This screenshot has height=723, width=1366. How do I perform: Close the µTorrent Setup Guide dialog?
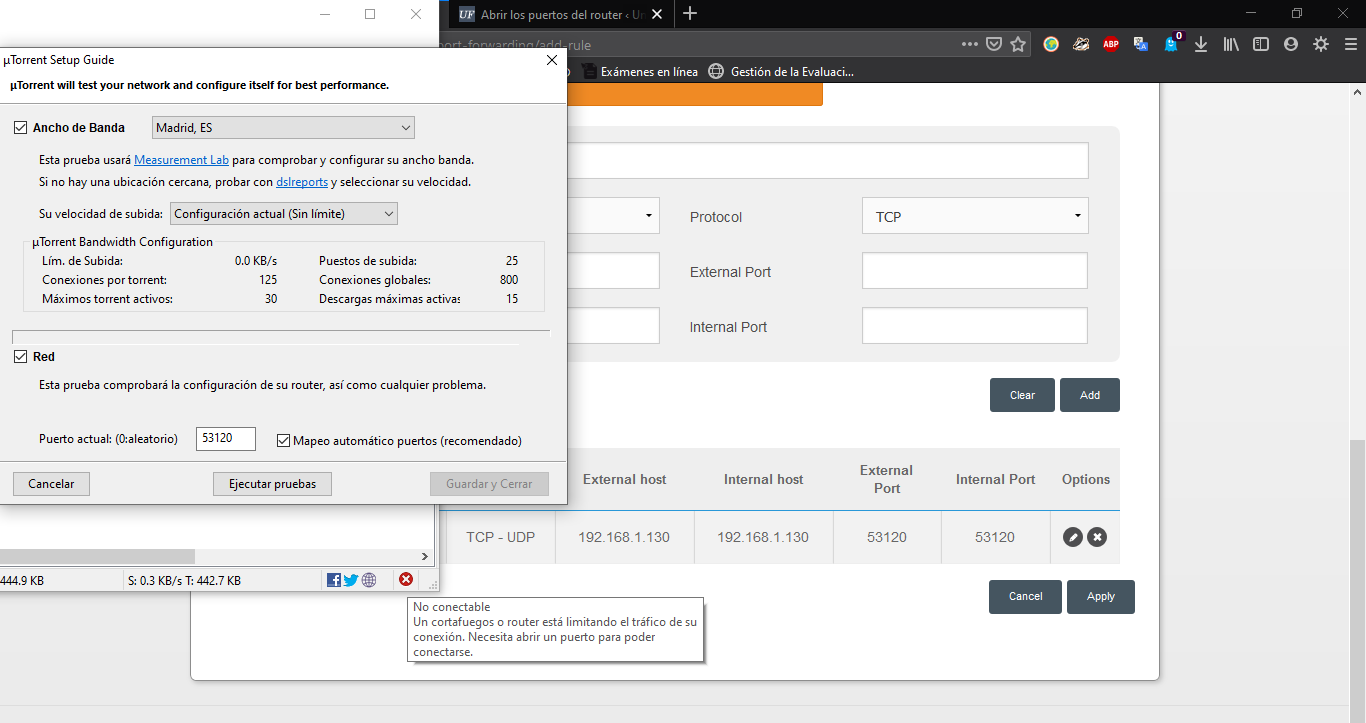click(551, 60)
